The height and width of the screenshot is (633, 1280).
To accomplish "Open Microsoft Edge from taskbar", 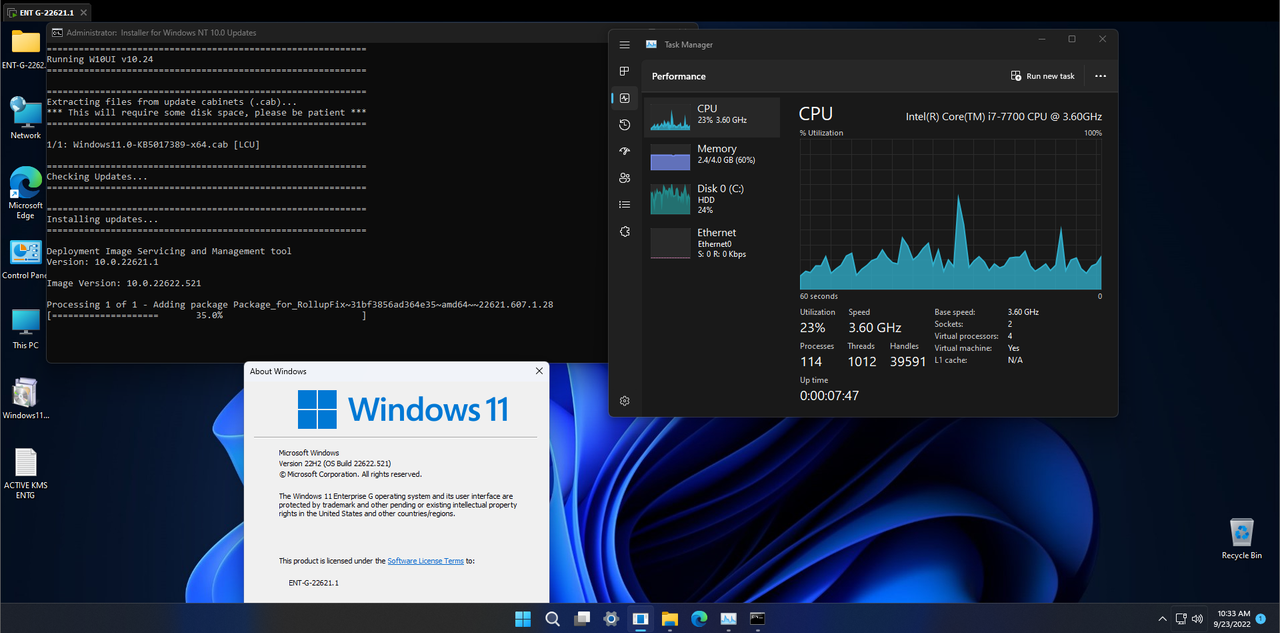I will click(699, 618).
